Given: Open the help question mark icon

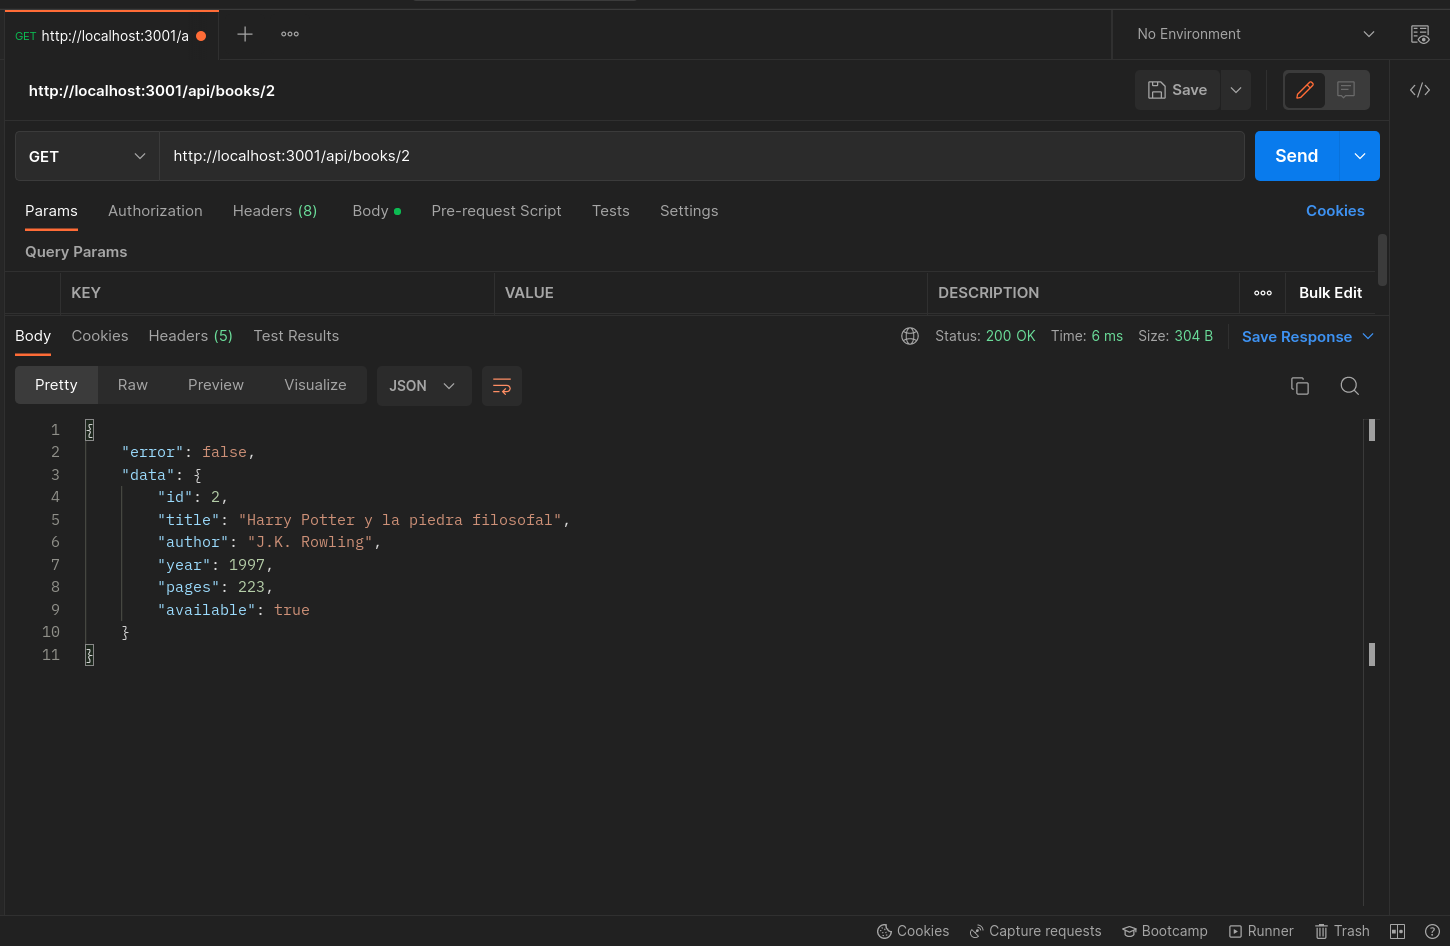Looking at the screenshot, I should pyautogui.click(x=1432, y=931).
